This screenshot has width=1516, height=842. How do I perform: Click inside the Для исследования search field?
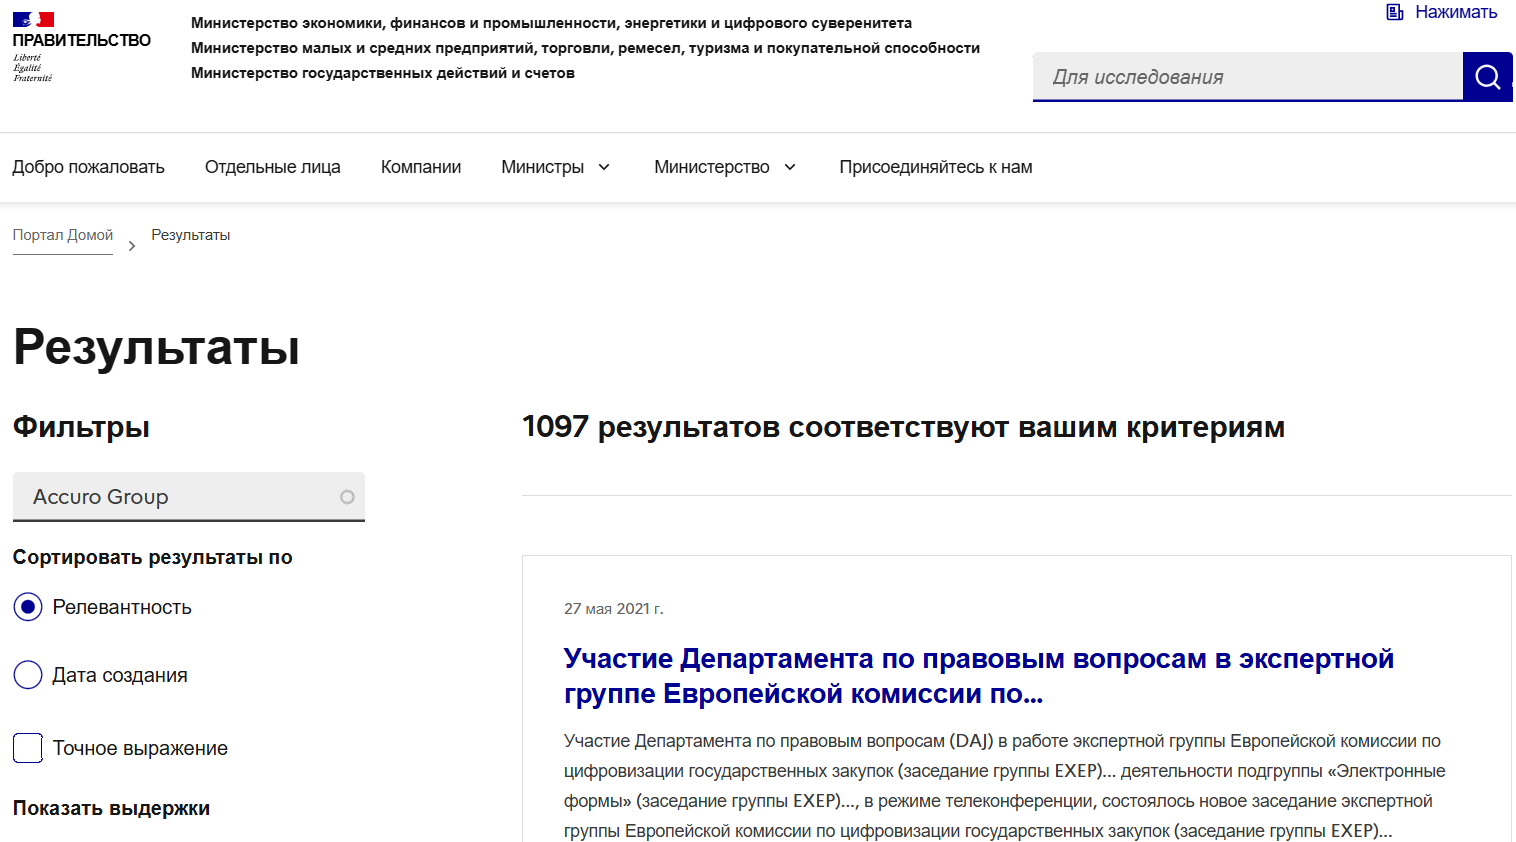pyautogui.click(x=1240, y=76)
